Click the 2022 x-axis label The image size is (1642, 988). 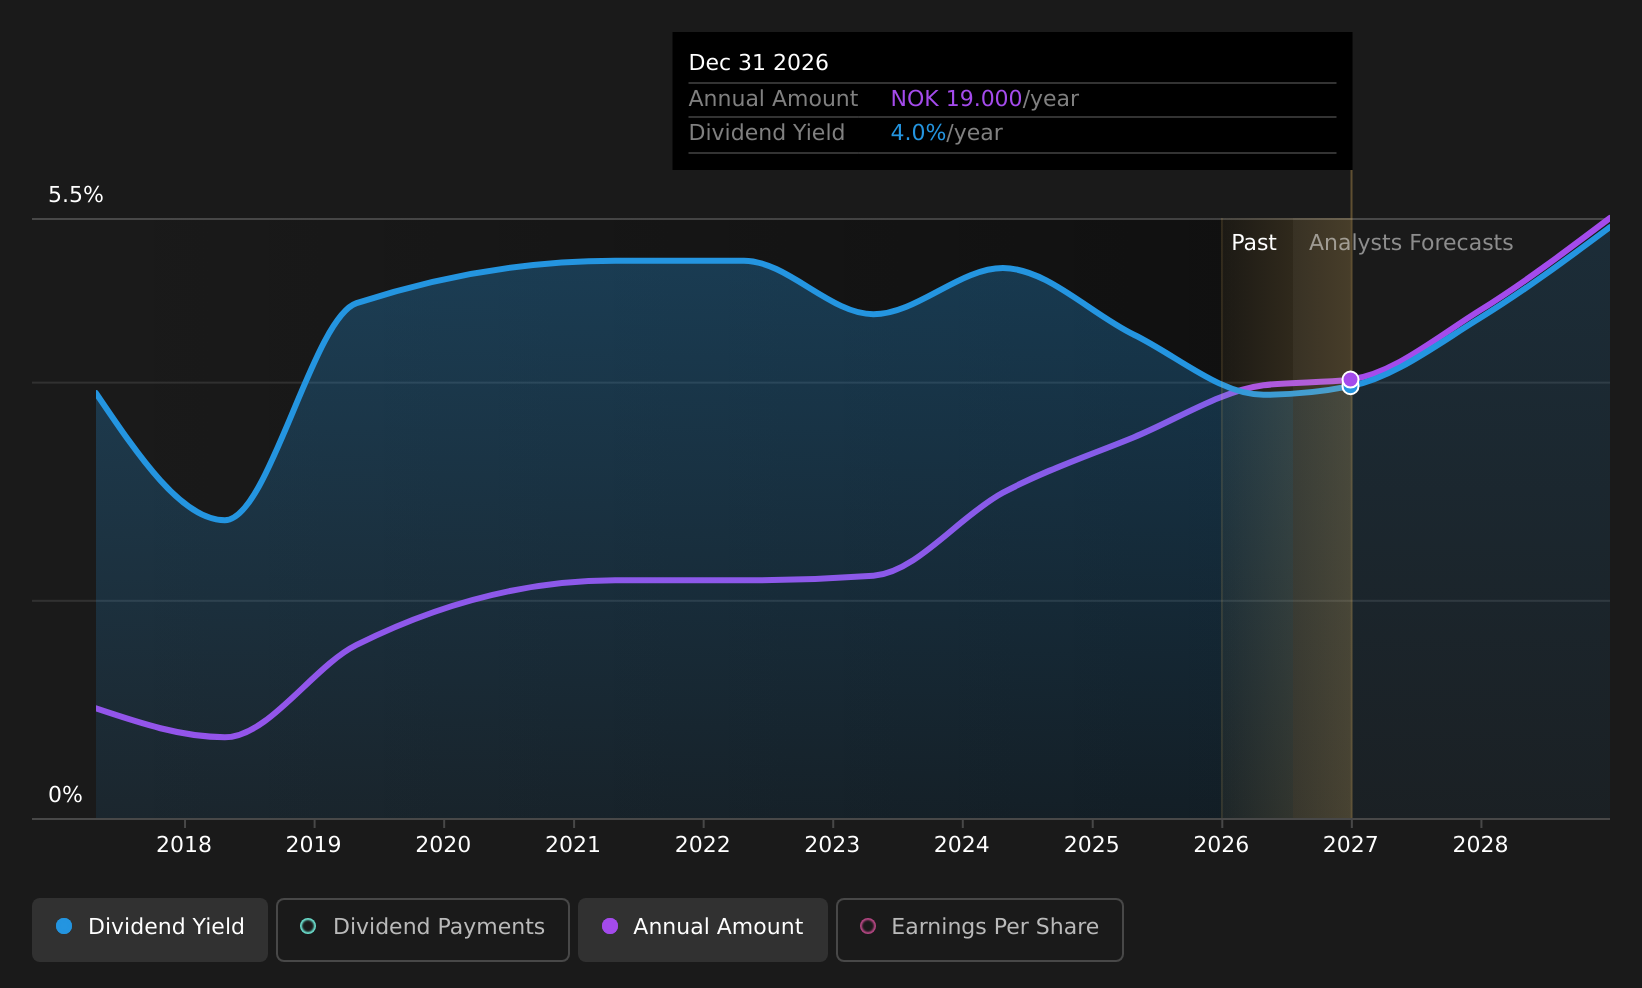coord(703,845)
